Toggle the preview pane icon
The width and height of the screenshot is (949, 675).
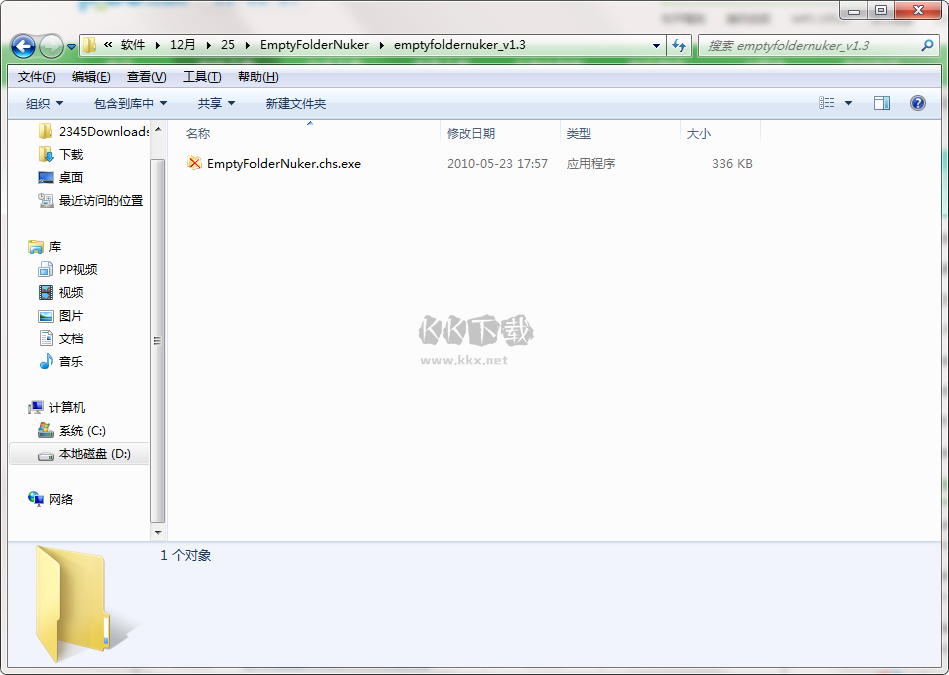click(x=881, y=102)
